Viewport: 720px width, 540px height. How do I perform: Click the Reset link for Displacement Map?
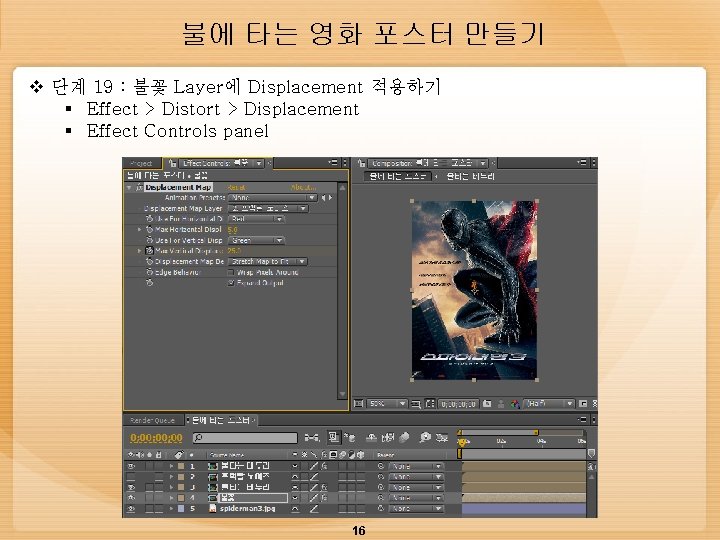236,187
